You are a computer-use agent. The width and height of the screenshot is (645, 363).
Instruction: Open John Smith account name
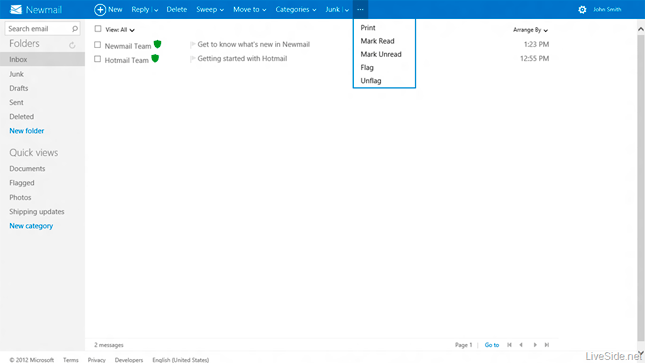click(607, 9)
